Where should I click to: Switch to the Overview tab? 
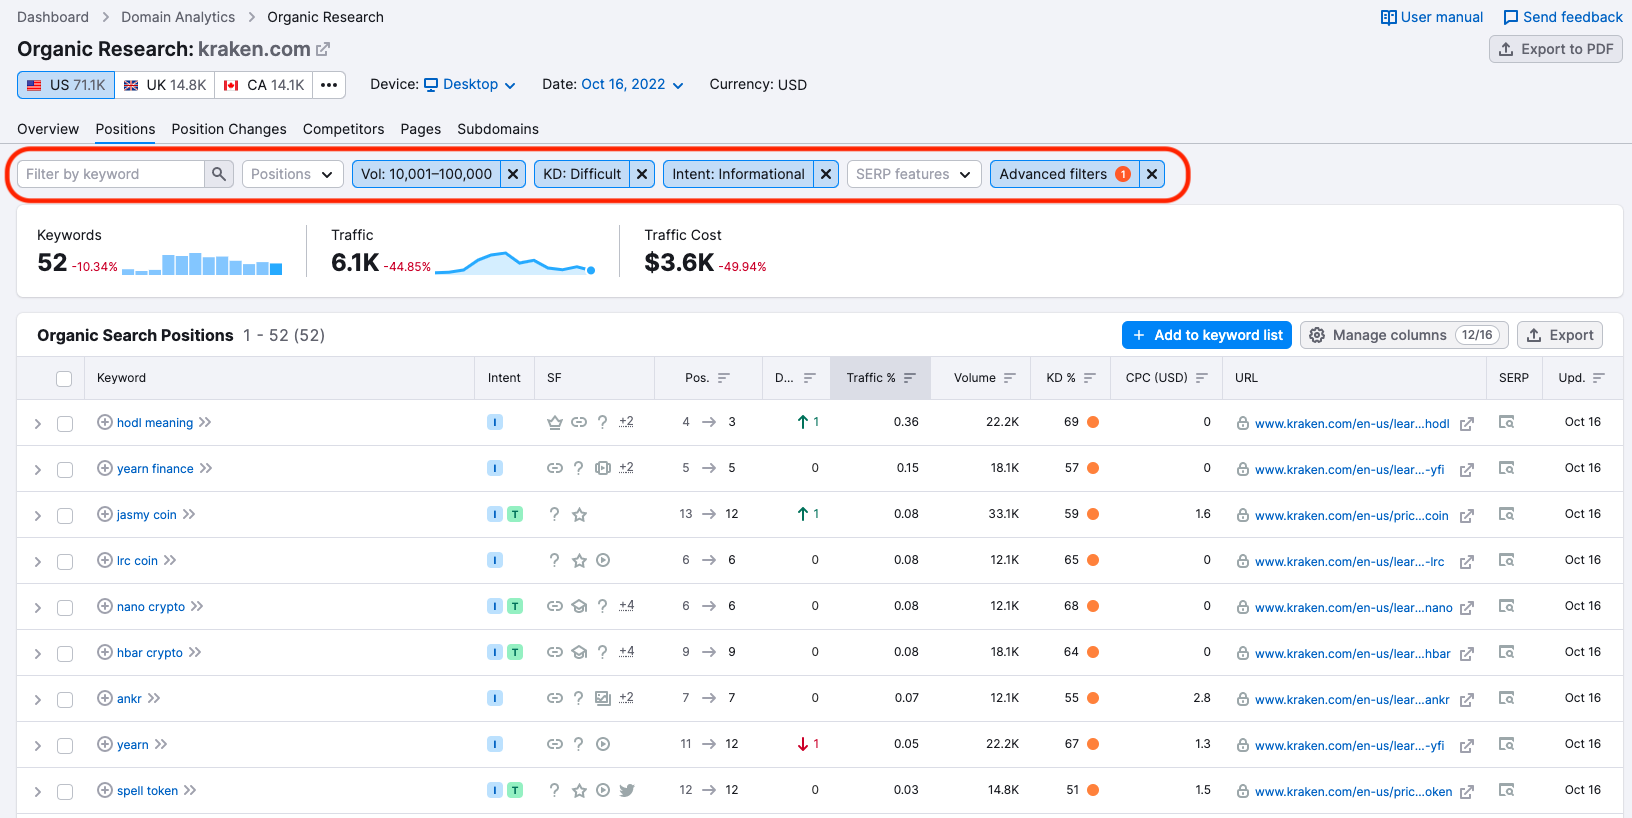pyautogui.click(x=48, y=129)
